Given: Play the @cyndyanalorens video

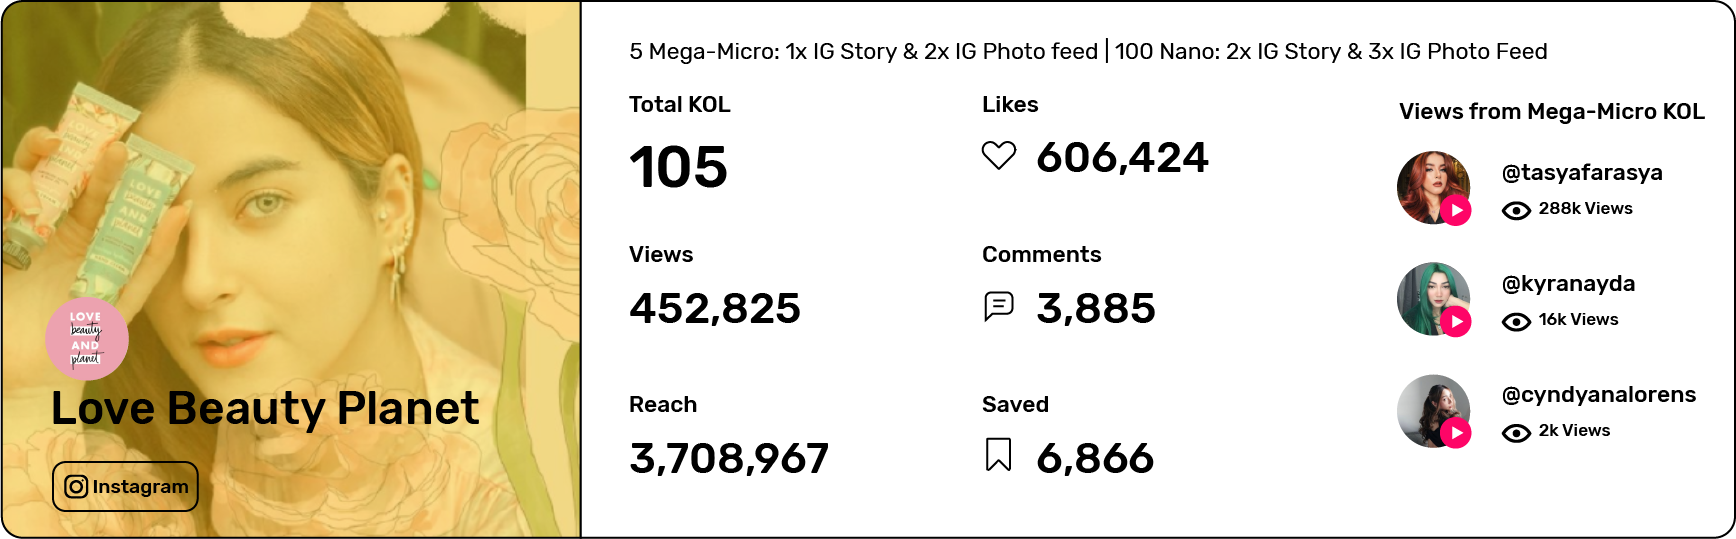Looking at the screenshot, I should (x=1456, y=433).
